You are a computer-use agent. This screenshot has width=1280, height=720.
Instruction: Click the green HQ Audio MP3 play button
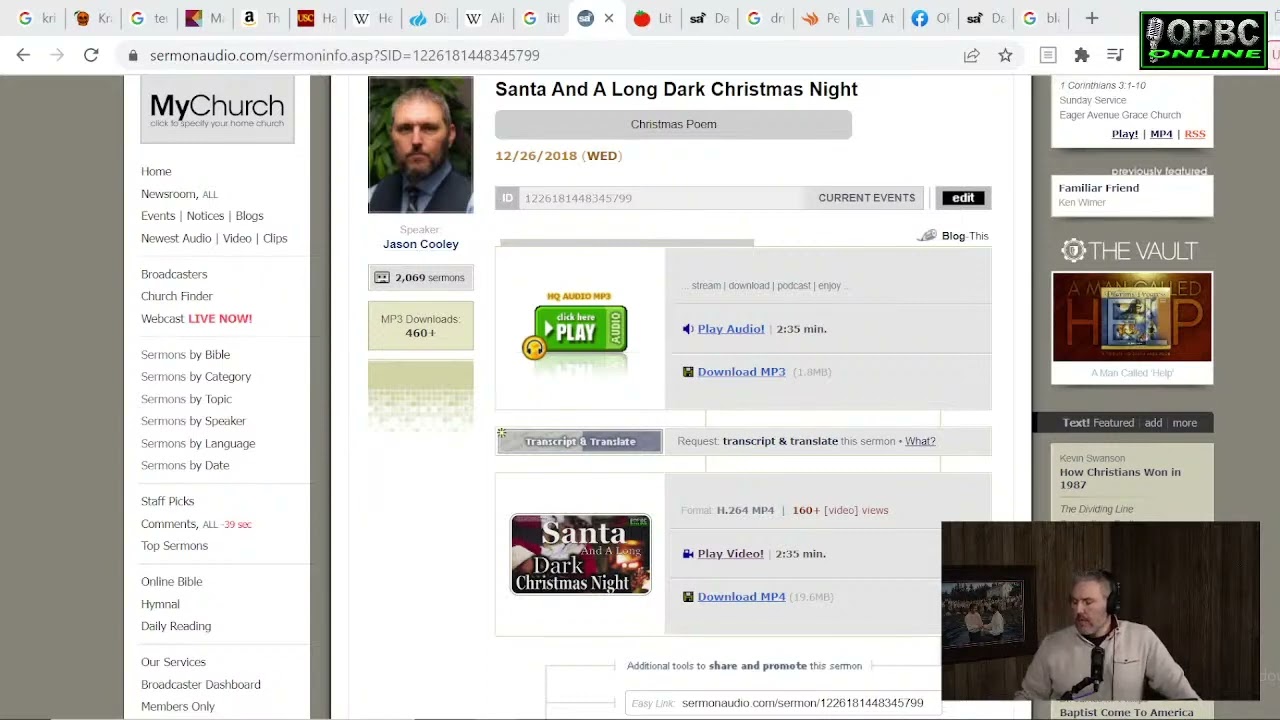[580, 328]
